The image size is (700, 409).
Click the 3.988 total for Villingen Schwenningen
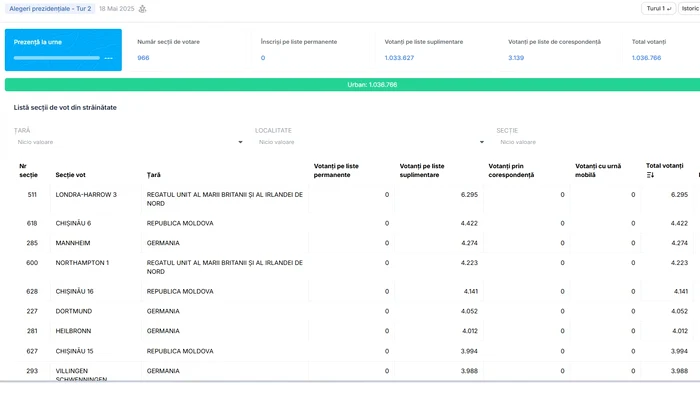tap(679, 371)
